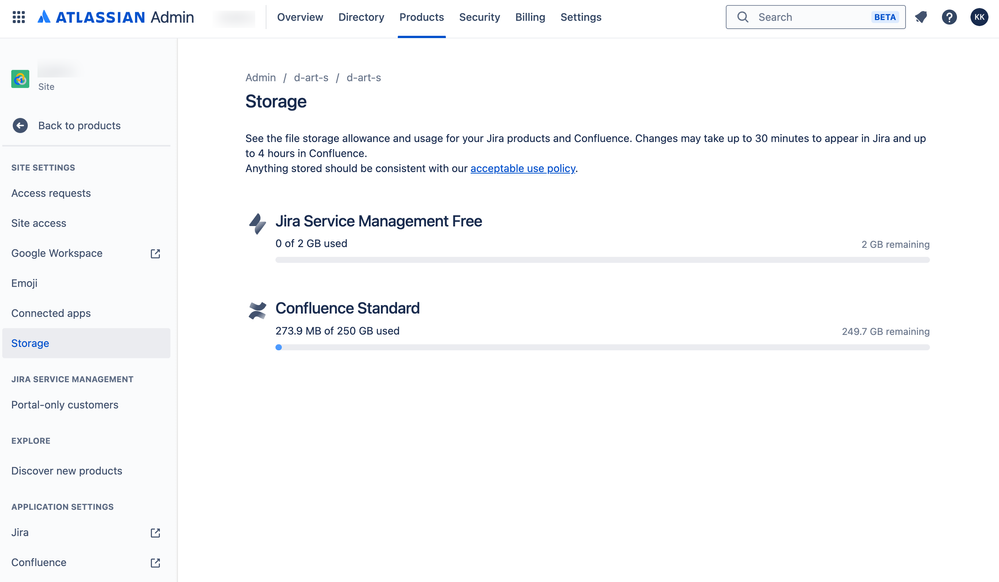
Task: Open the Billing tab
Action: 530,17
